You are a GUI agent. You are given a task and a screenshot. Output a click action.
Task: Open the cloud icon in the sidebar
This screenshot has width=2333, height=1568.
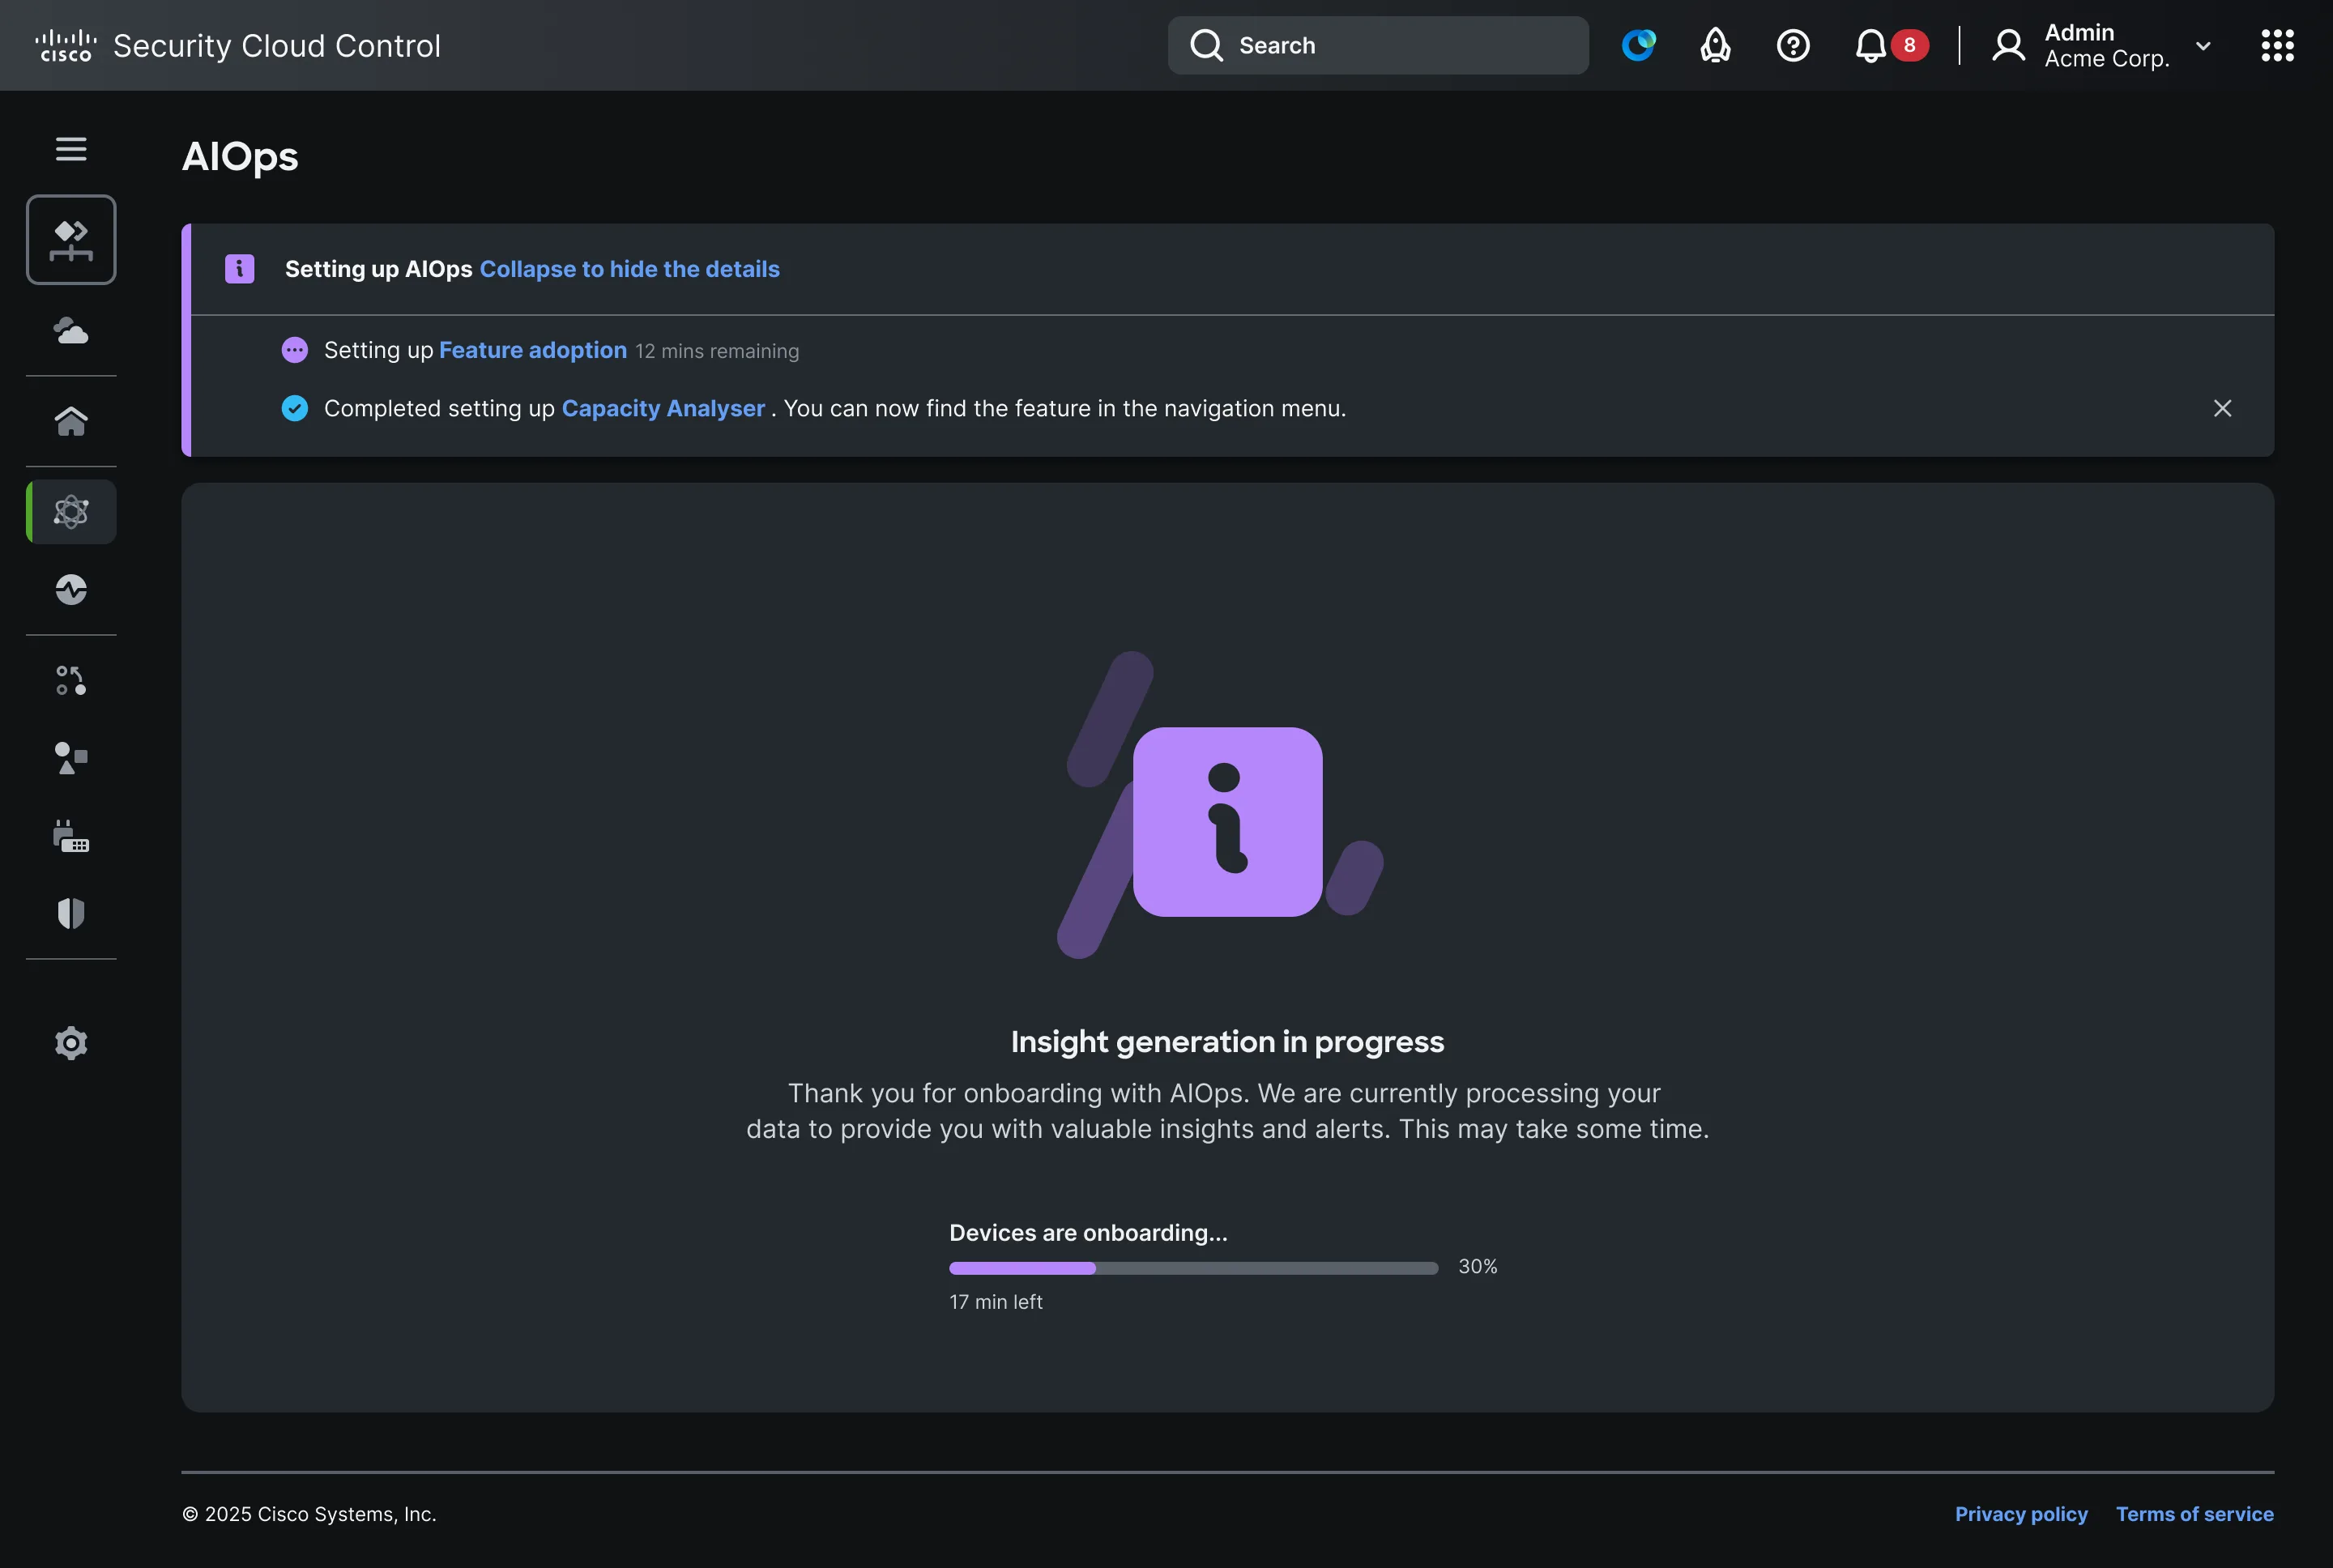(x=71, y=331)
